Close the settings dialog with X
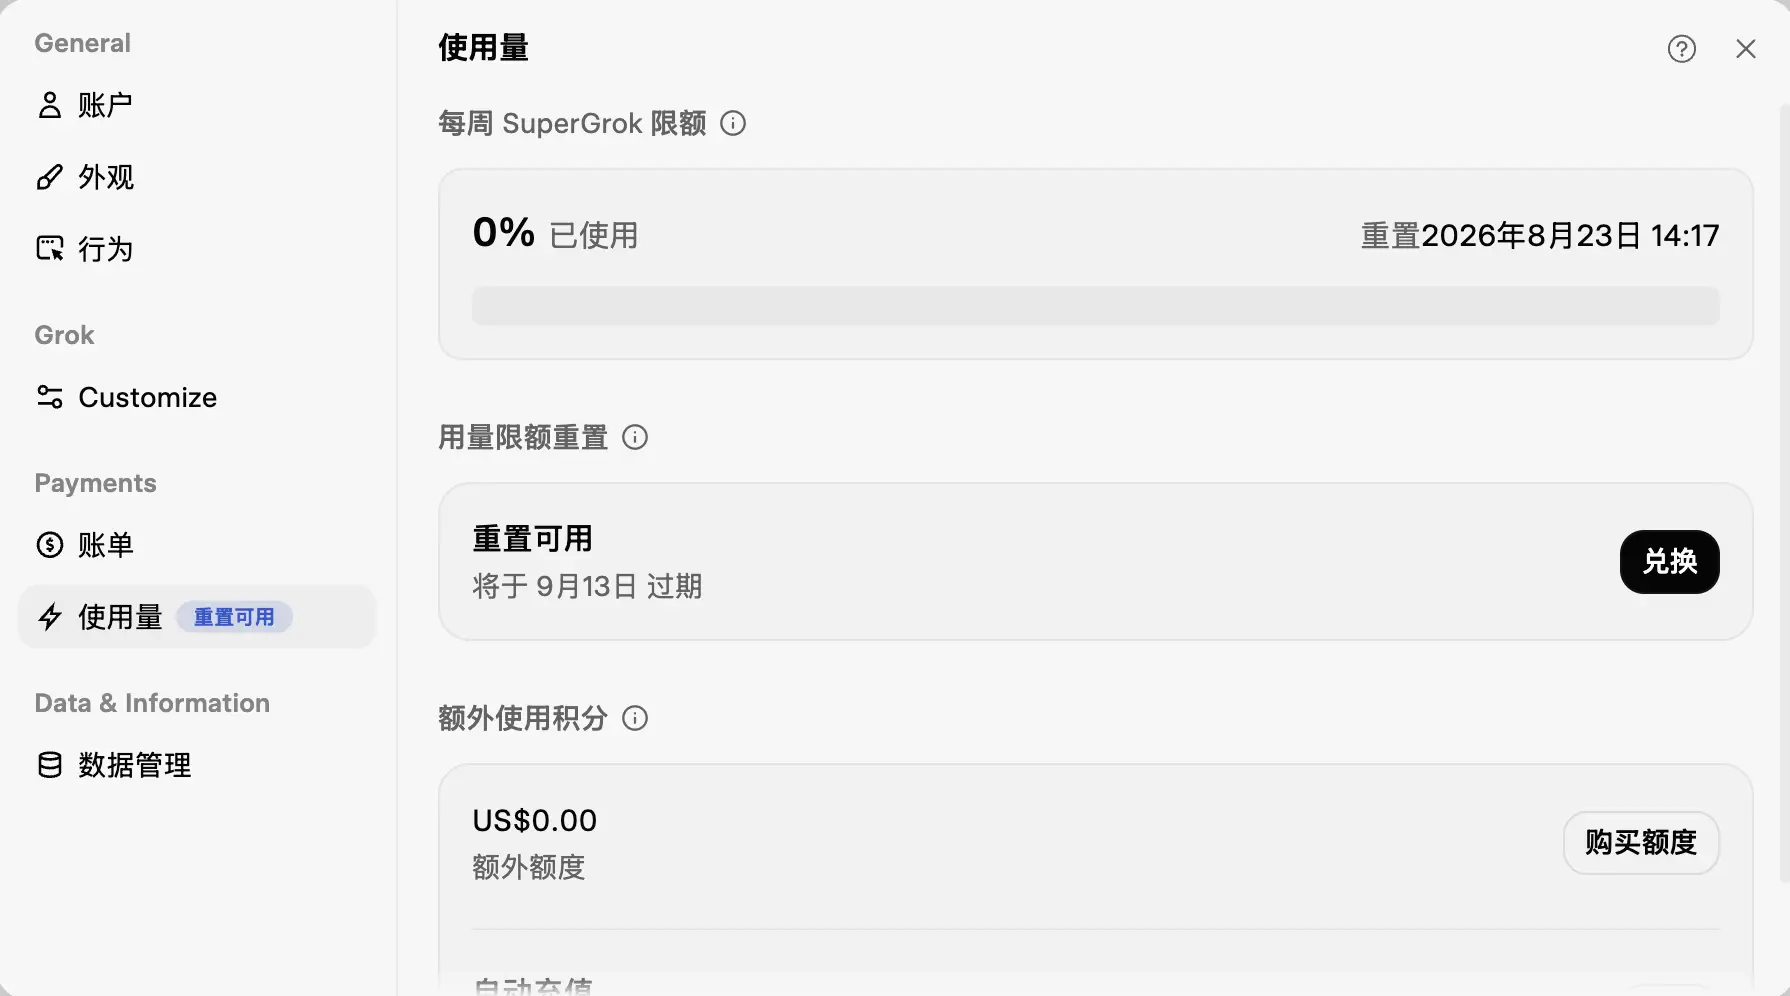1790x996 pixels. point(1746,49)
